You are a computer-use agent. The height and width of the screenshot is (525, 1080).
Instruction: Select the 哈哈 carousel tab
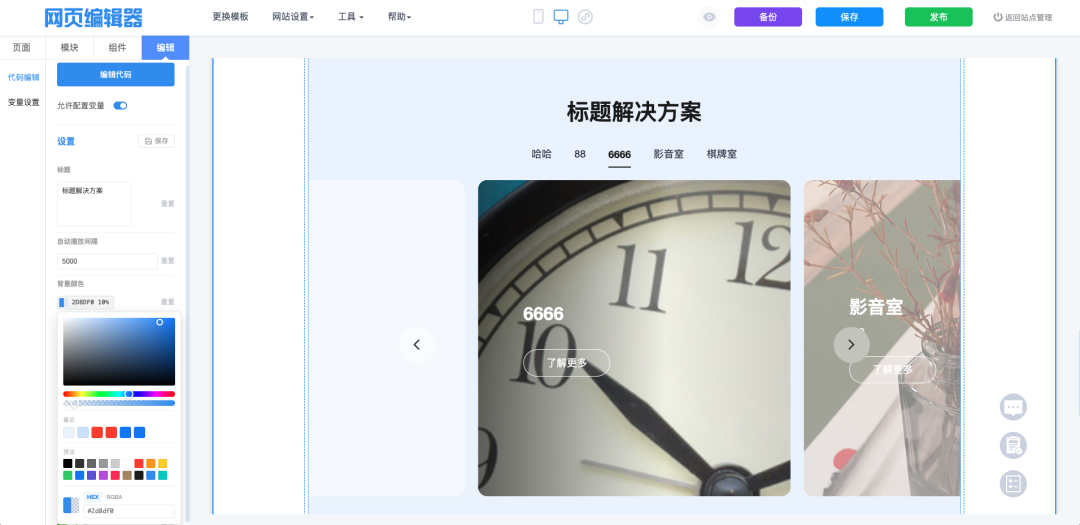pos(541,154)
